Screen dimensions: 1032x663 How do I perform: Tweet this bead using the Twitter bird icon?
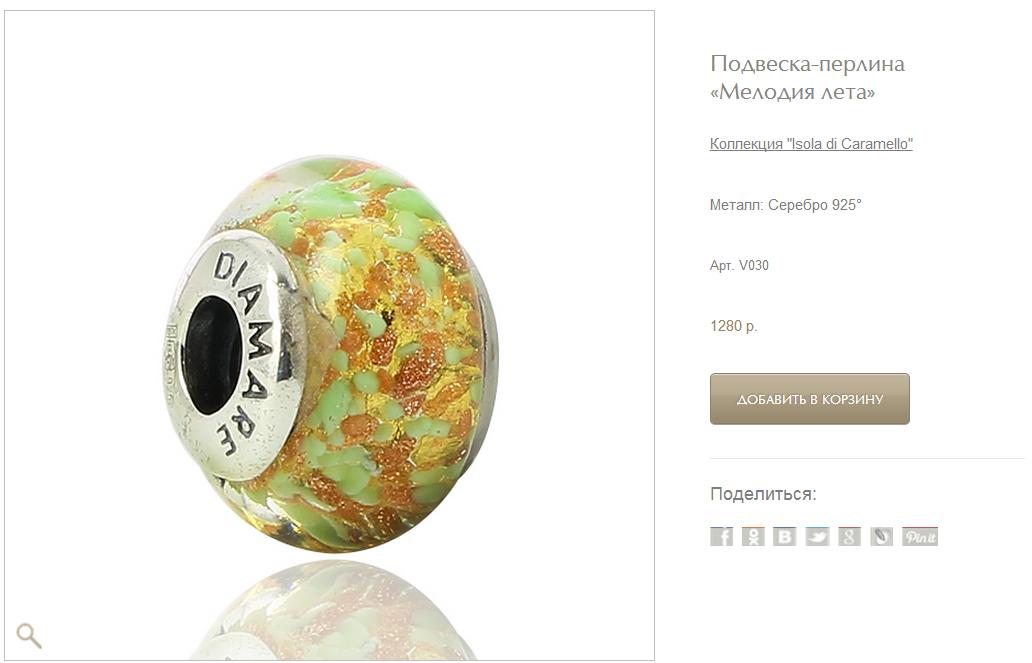point(817,536)
